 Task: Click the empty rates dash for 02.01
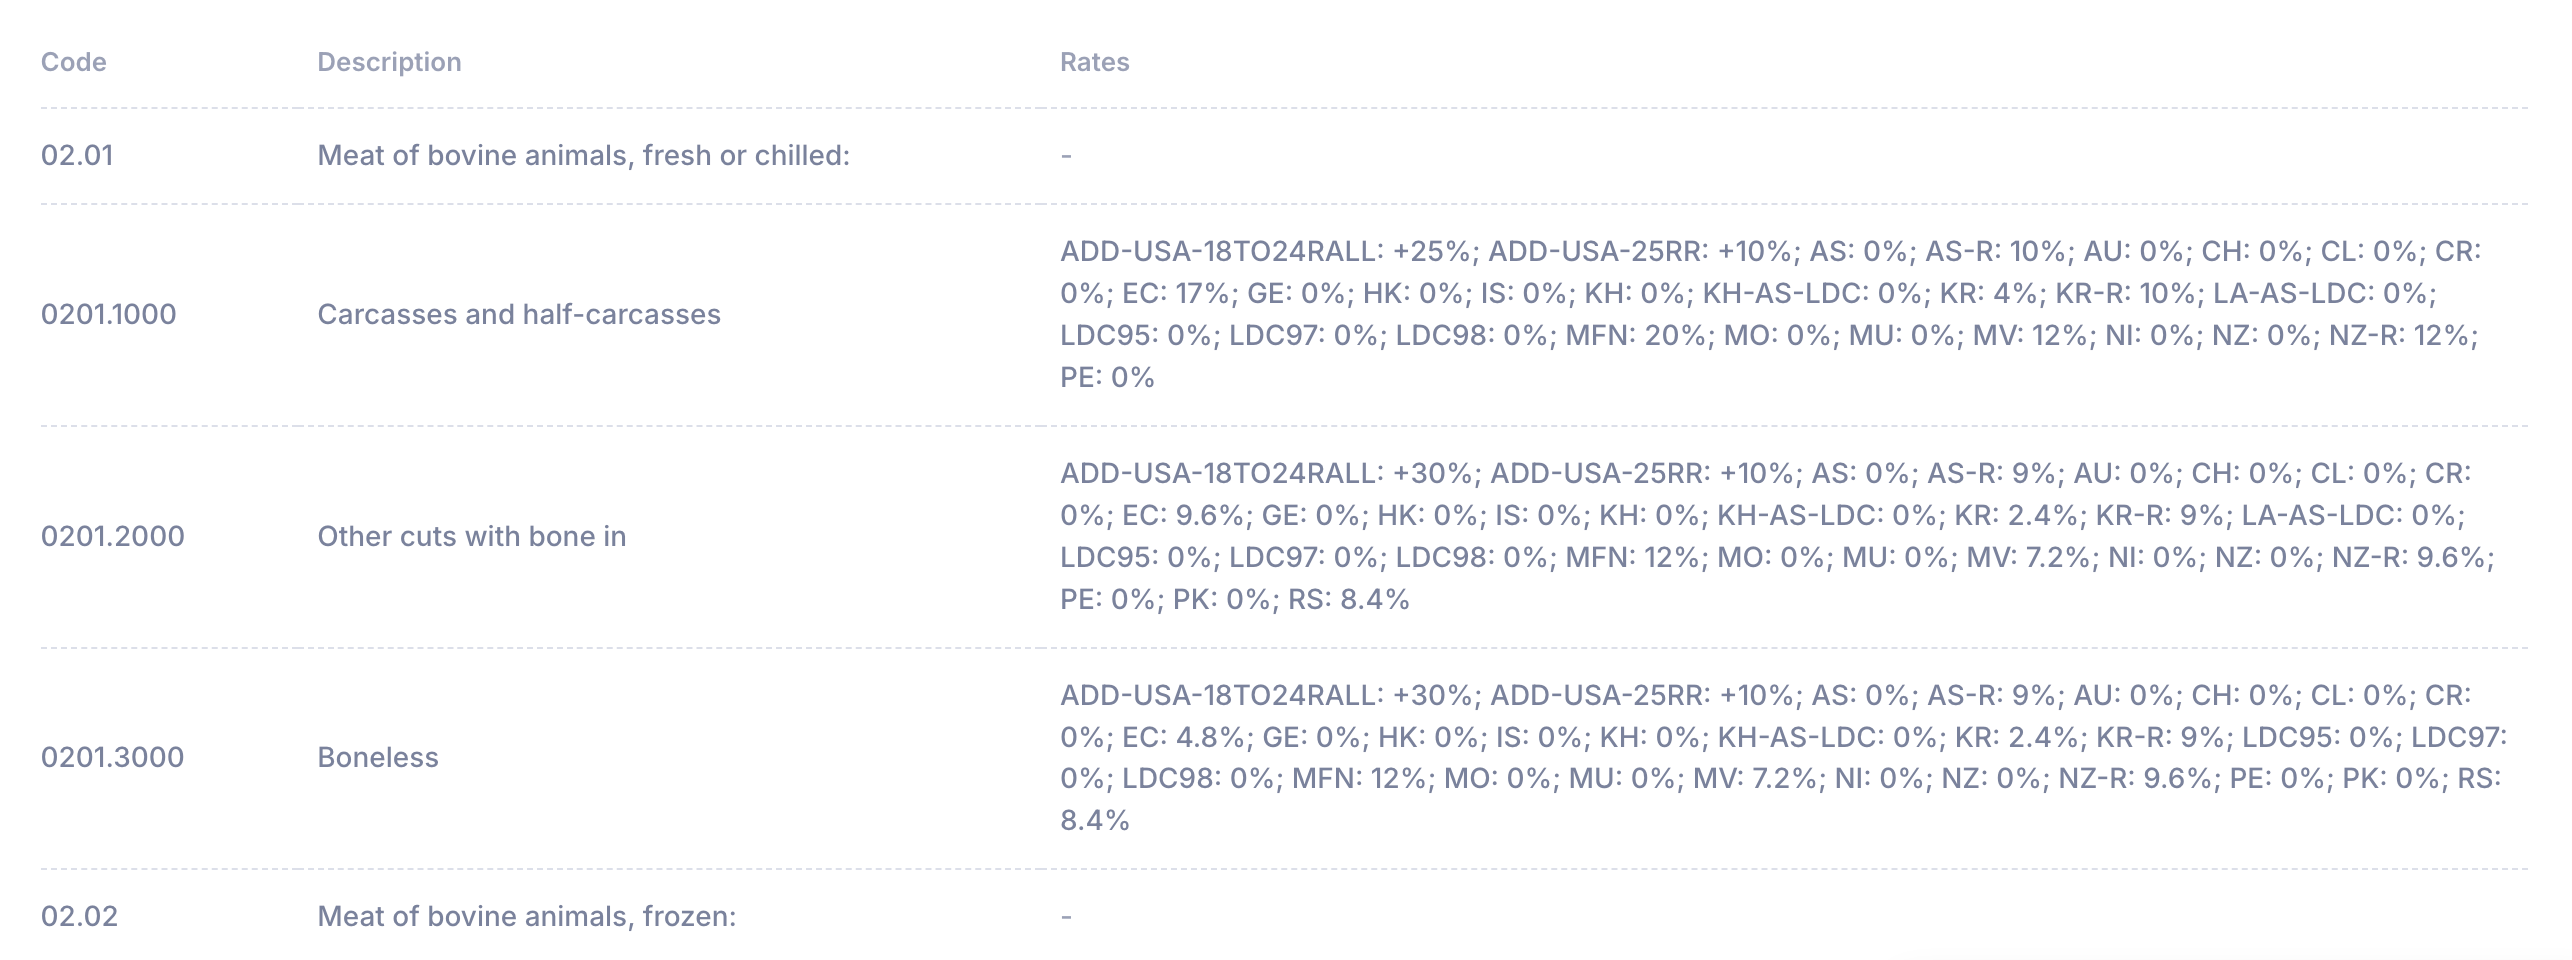1066,155
